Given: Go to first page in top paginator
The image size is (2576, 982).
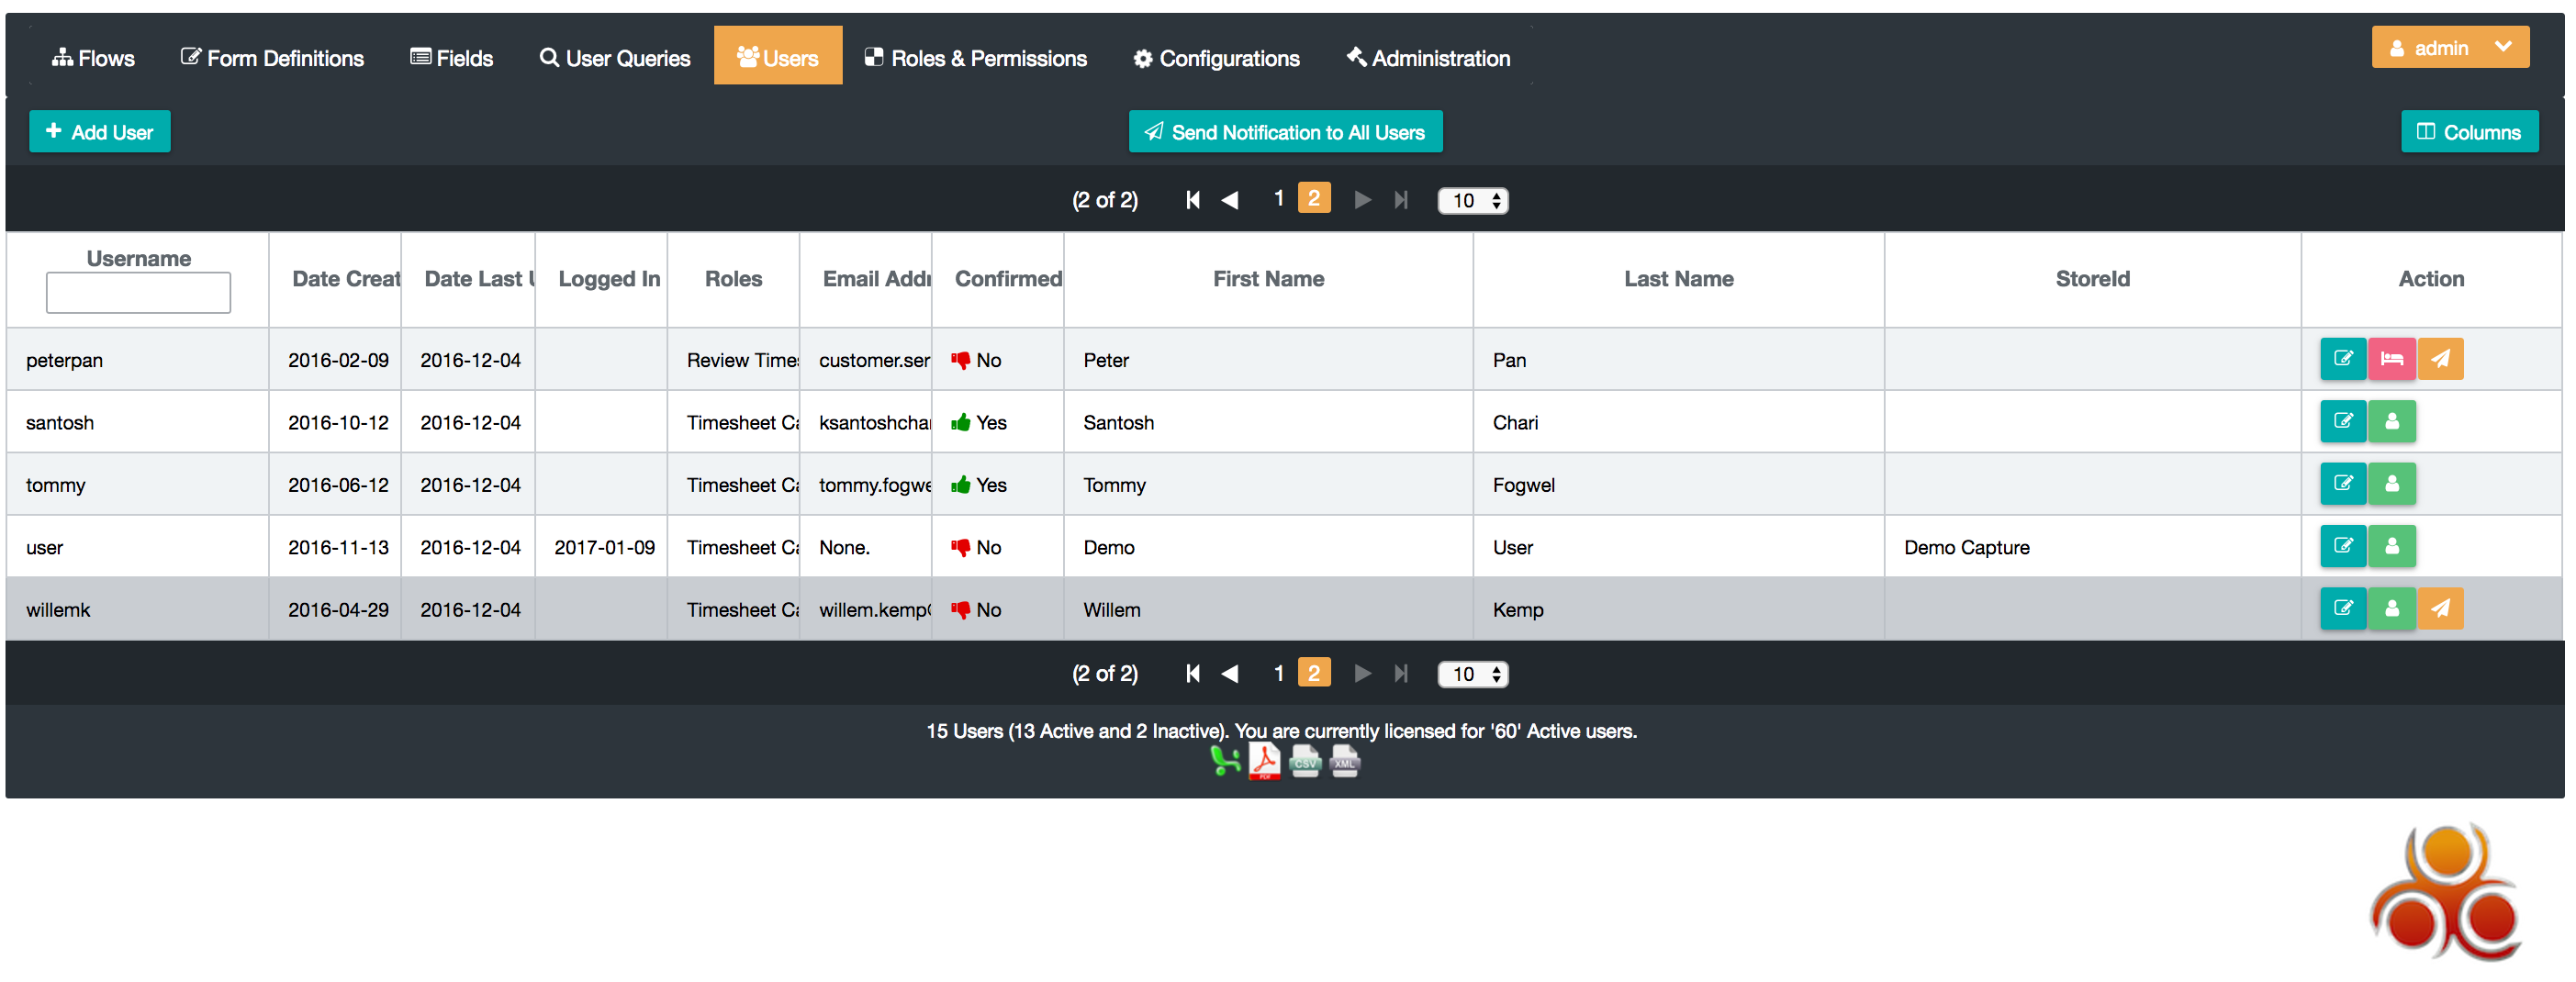Looking at the screenshot, I should tap(1192, 200).
